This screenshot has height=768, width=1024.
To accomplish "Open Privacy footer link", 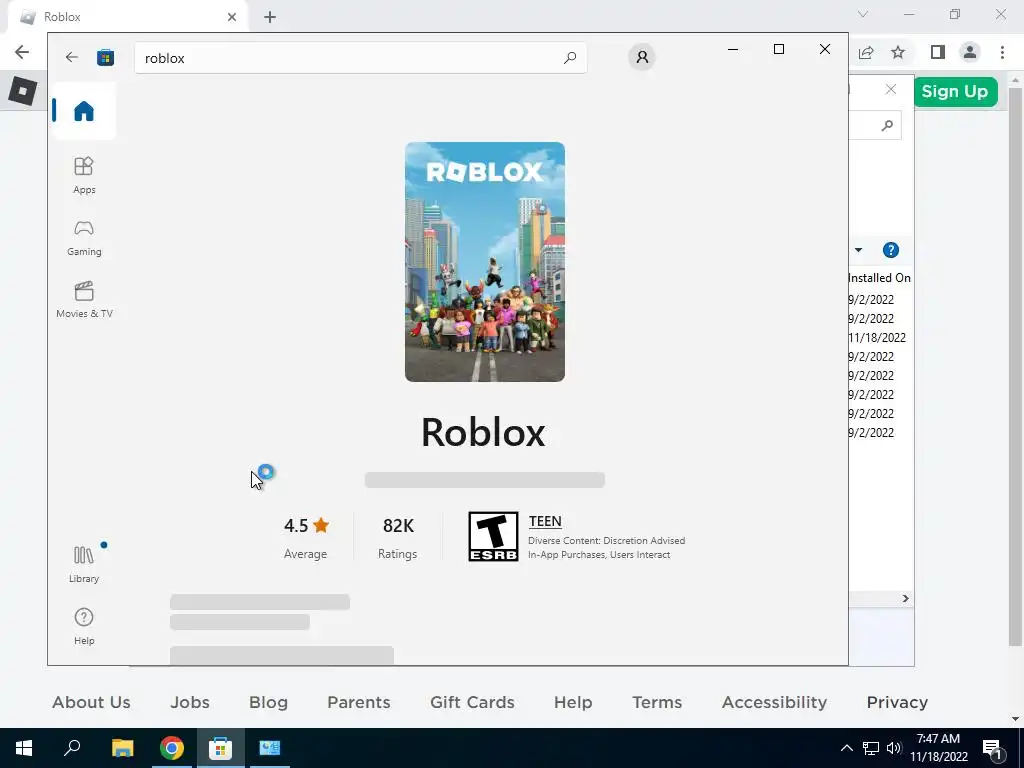I will pyautogui.click(x=897, y=702).
